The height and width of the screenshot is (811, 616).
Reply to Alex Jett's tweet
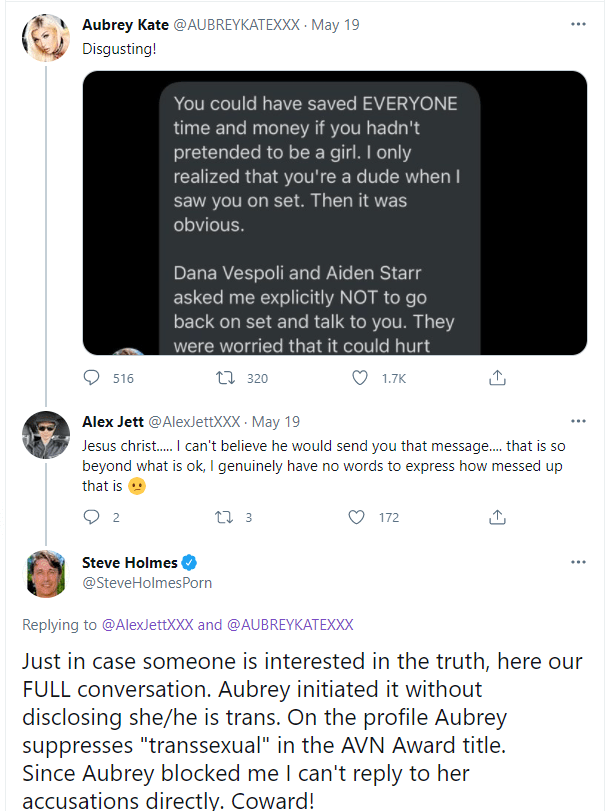point(91,517)
